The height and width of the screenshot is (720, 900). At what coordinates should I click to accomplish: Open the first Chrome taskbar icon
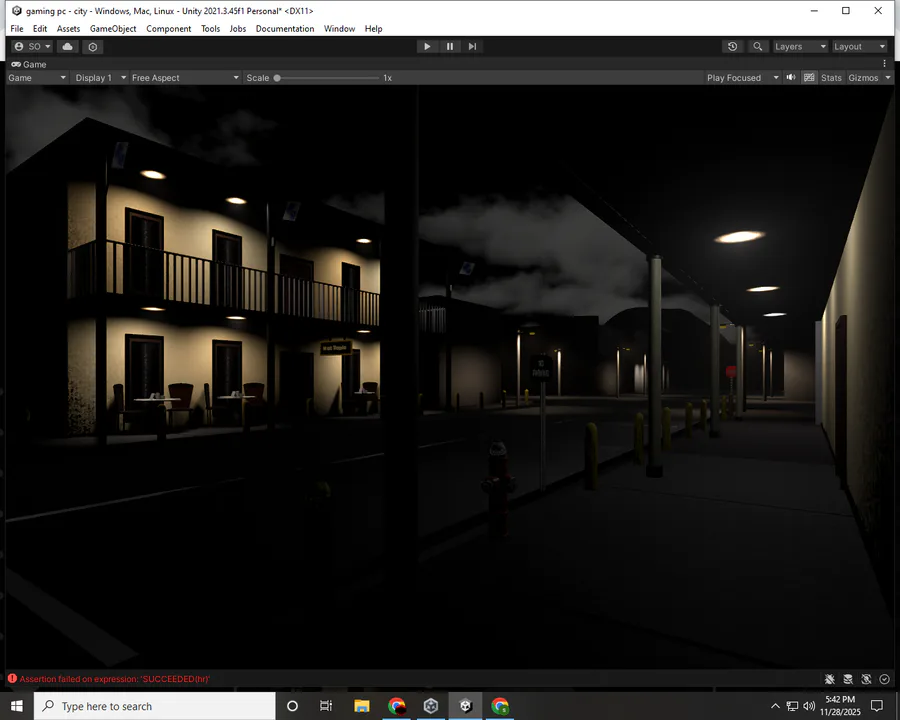point(397,706)
